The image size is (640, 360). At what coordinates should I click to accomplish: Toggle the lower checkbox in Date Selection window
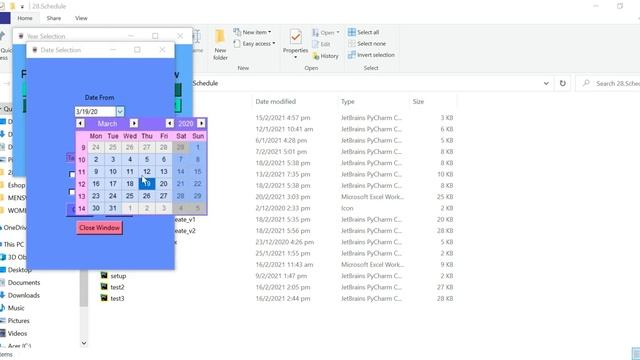tap(72, 192)
